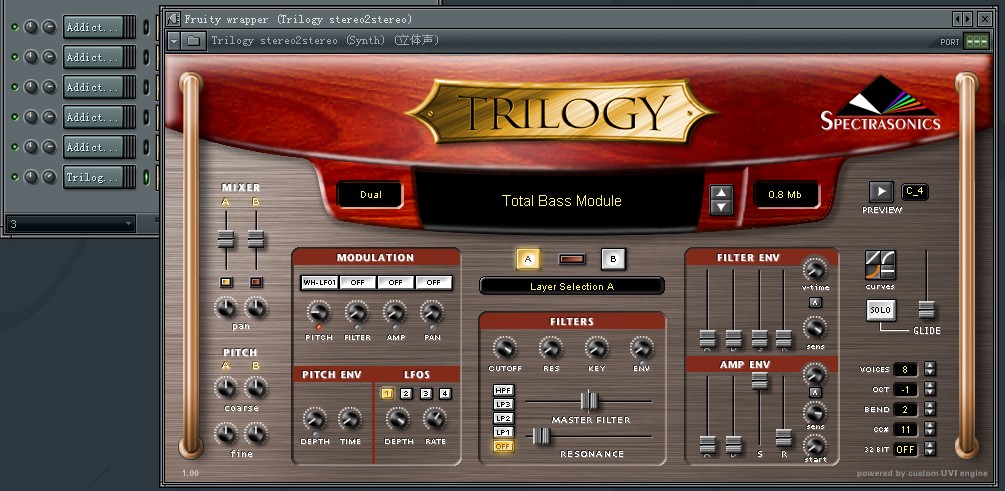Click the PORT display in the wrapper
This screenshot has width=1005, height=491.
point(977,41)
